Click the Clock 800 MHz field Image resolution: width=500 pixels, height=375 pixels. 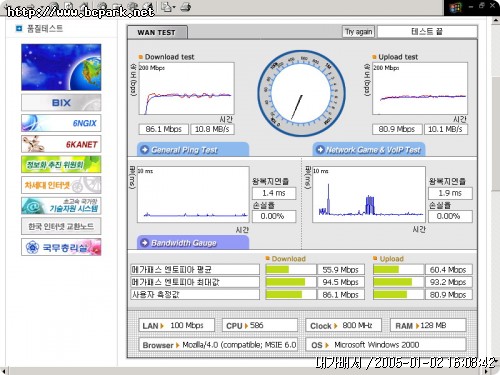(x=344, y=325)
